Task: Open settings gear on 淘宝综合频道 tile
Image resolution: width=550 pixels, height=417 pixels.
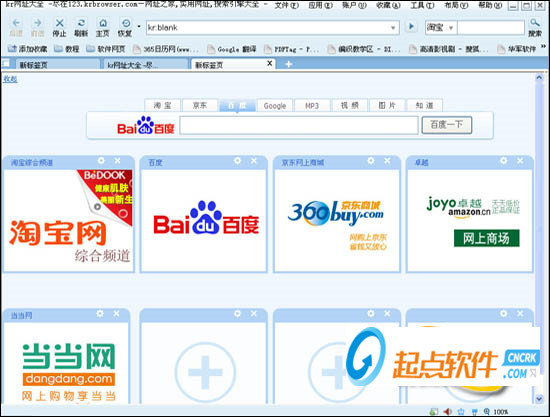Action: 101,161
